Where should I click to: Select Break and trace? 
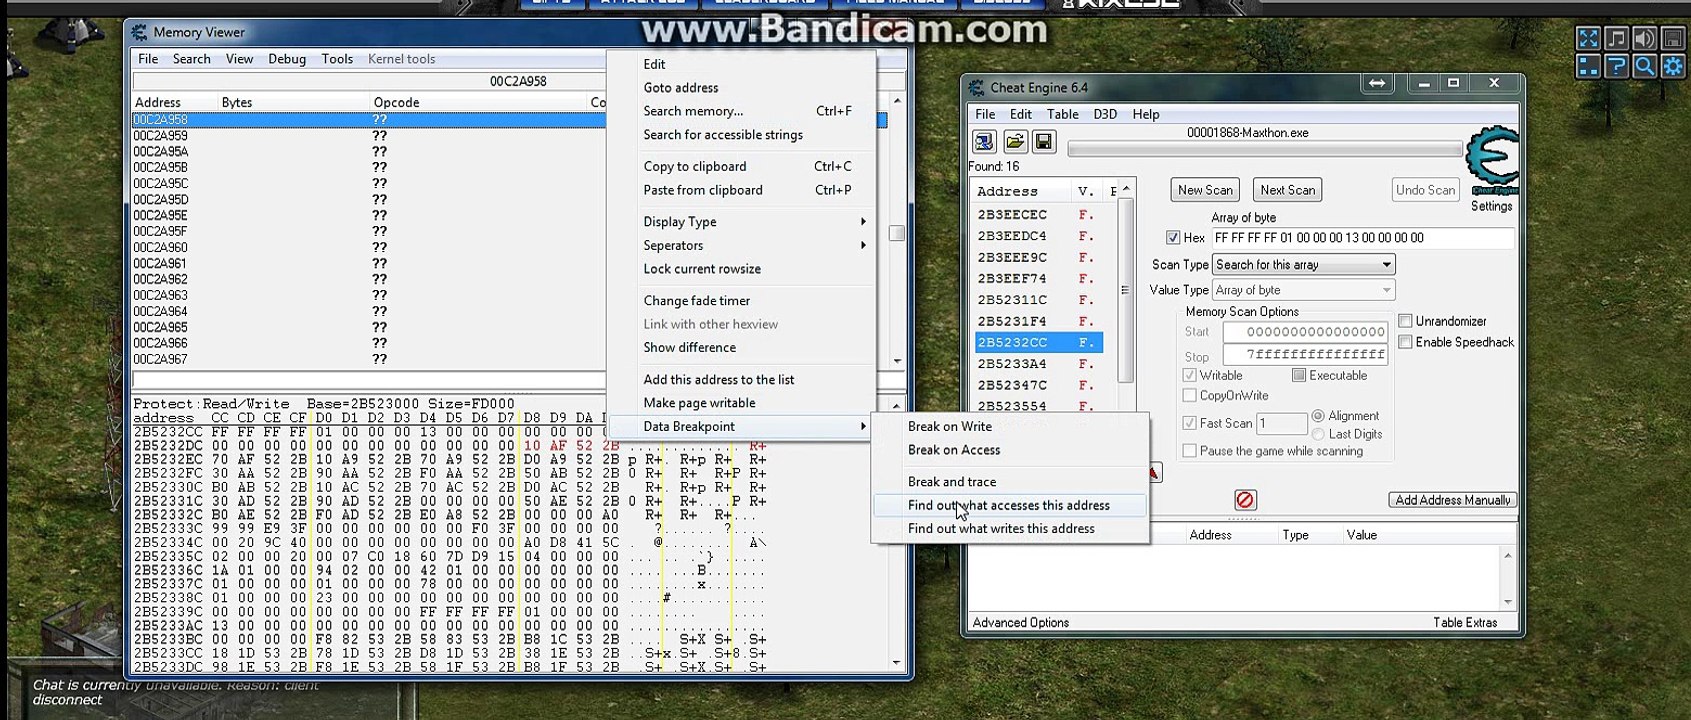(1009, 482)
